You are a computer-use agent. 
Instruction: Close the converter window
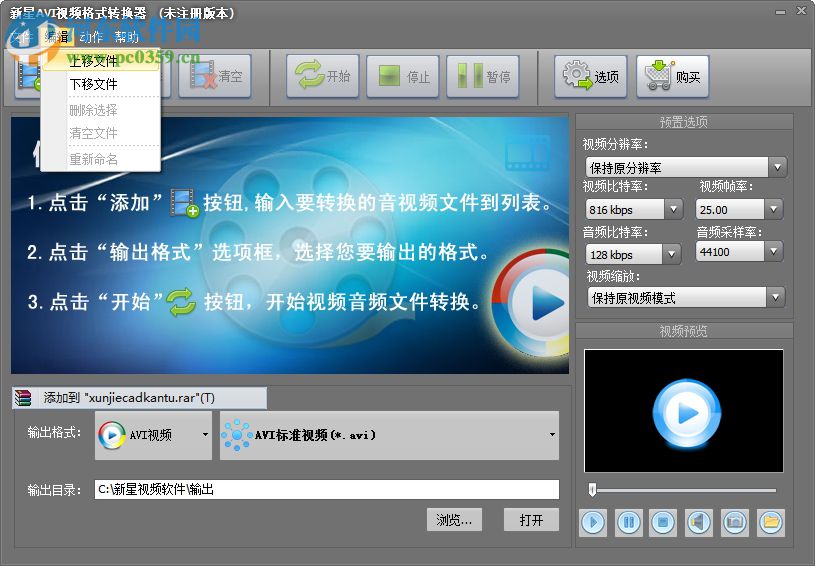[x=802, y=11]
